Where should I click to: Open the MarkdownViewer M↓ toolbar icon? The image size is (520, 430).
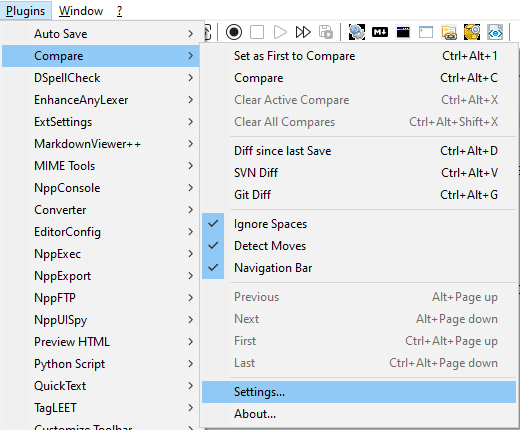(x=380, y=32)
